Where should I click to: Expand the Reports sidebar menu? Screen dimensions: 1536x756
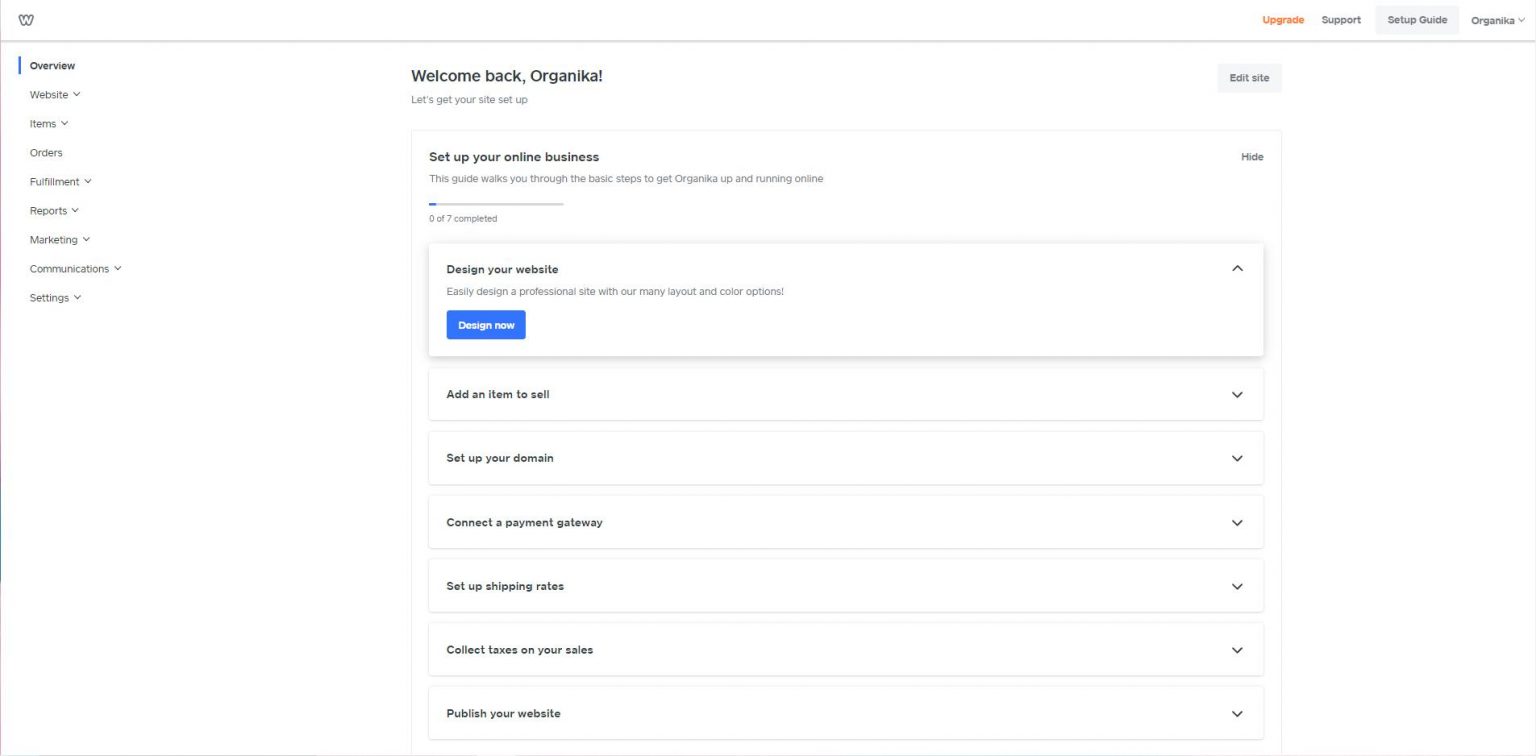coord(55,210)
